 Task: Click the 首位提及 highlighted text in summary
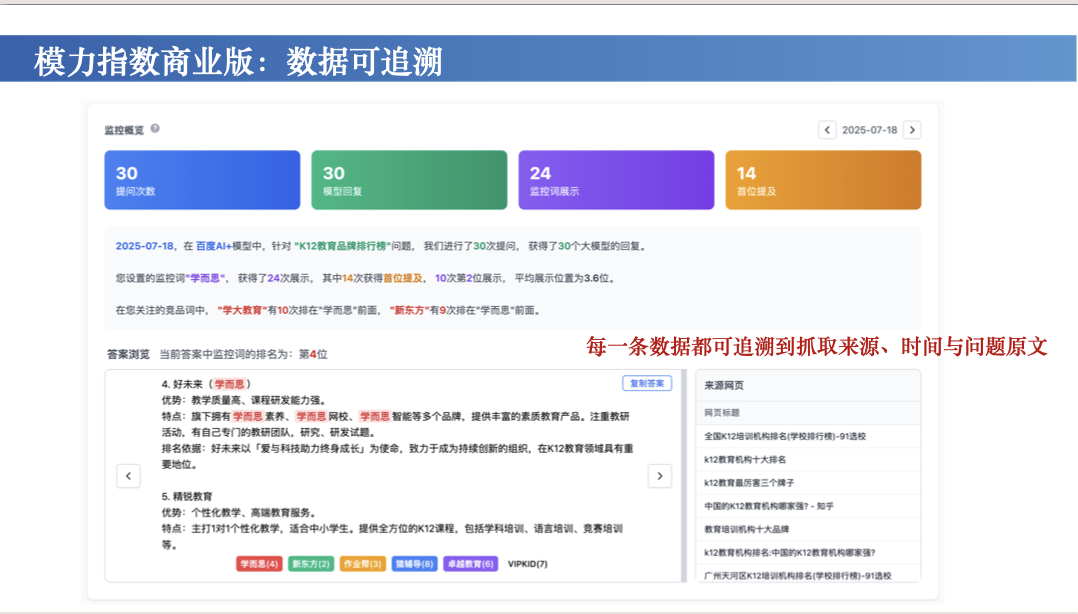click(403, 278)
